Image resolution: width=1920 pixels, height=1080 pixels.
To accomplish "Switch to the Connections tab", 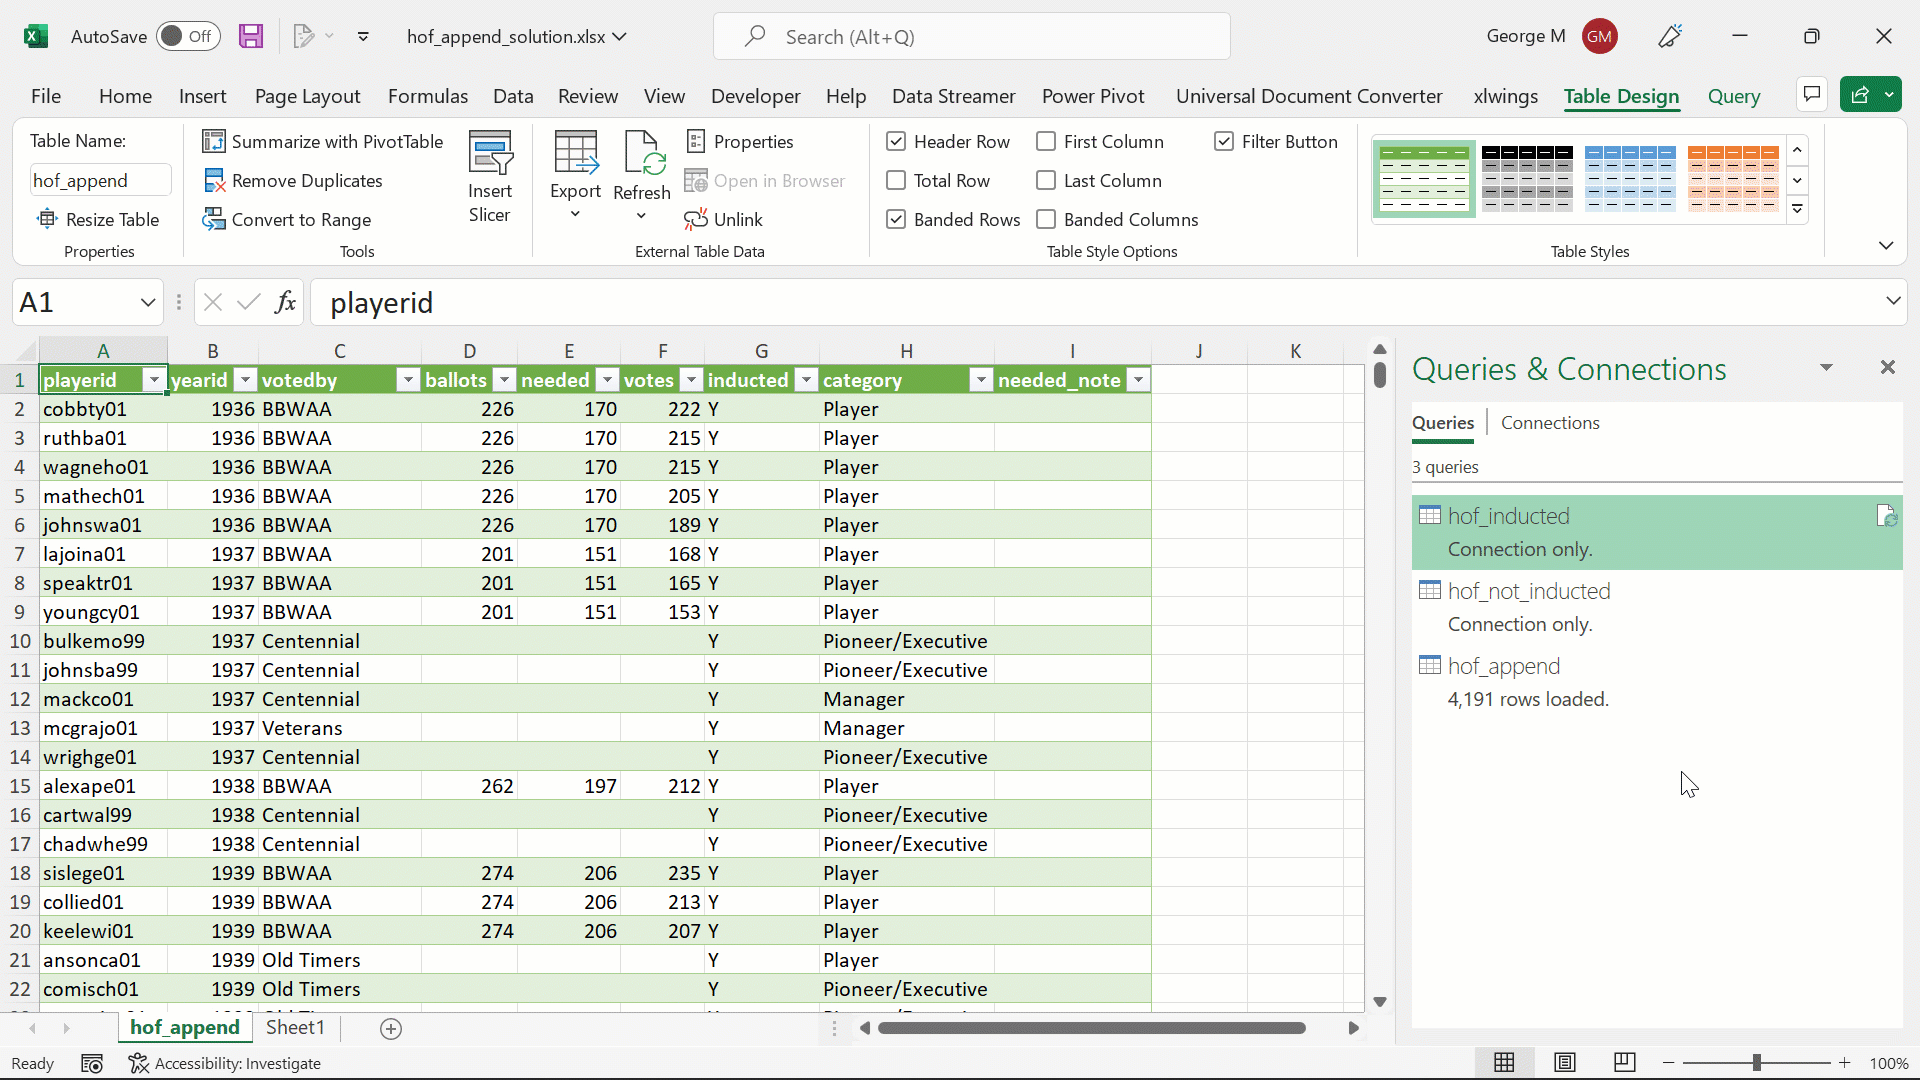I will click(1549, 423).
